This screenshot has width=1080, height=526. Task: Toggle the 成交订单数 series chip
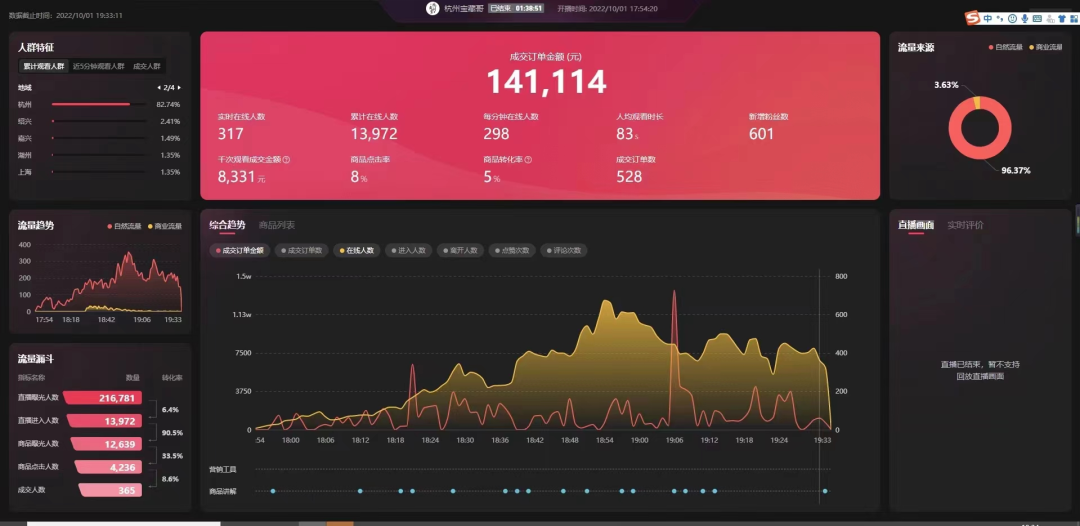click(301, 251)
